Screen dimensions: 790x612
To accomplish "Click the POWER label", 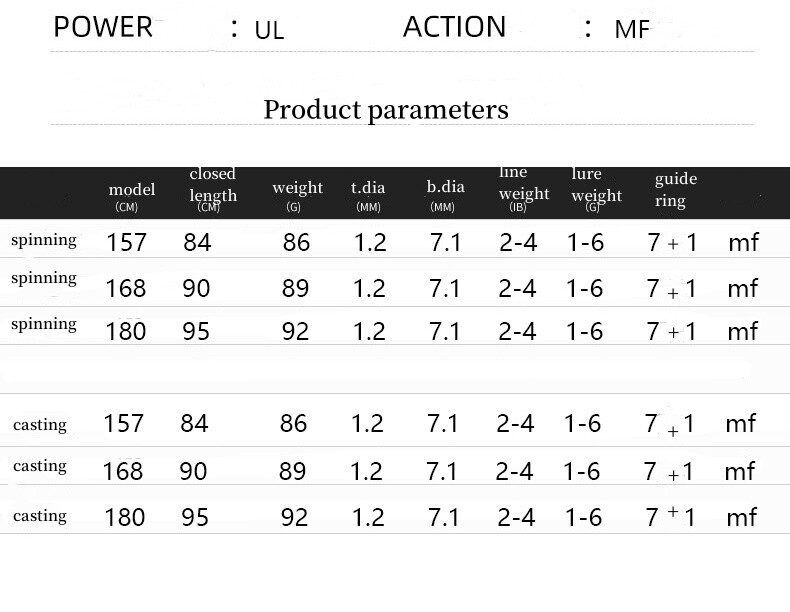I will (x=103, y=27).
